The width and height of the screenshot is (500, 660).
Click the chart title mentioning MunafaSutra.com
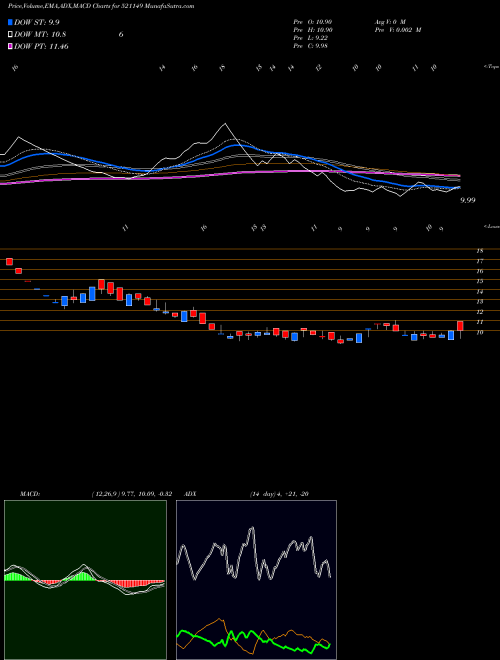pyautogui.click(x=101, y=6)
